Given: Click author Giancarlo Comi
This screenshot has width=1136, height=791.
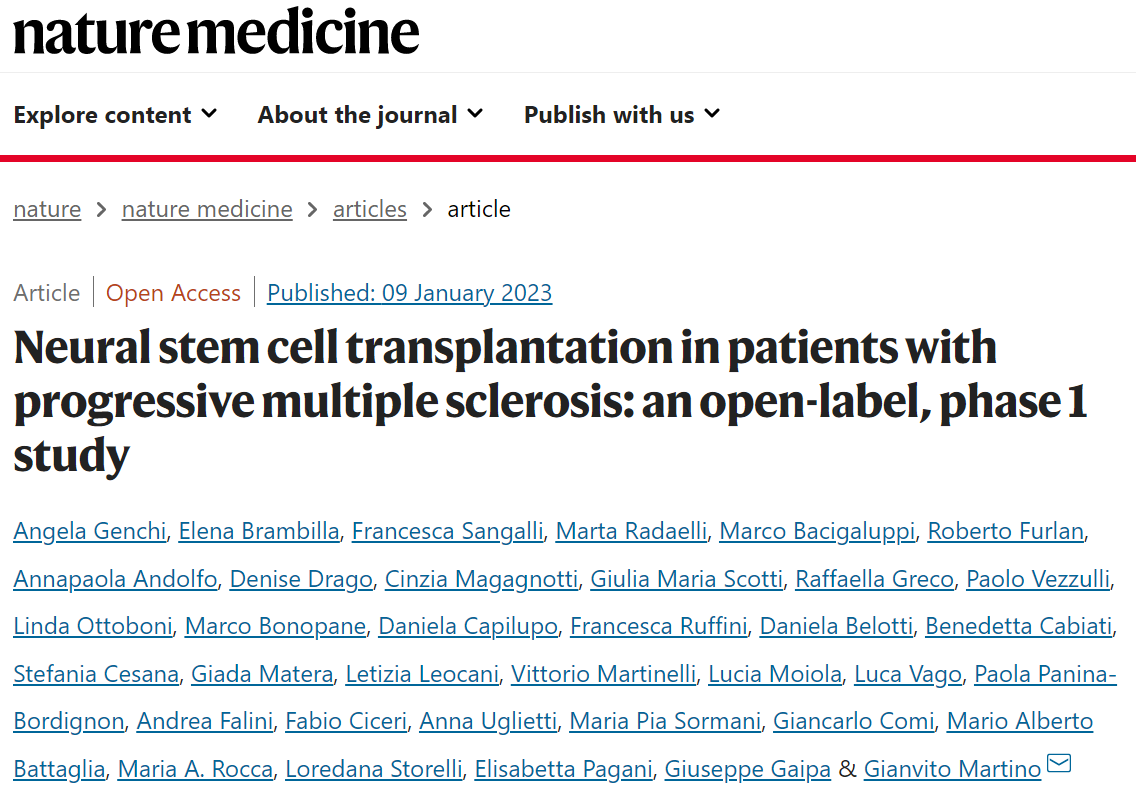Looking at the screenshot, I should pyautogui.click(x=855, y=721).
